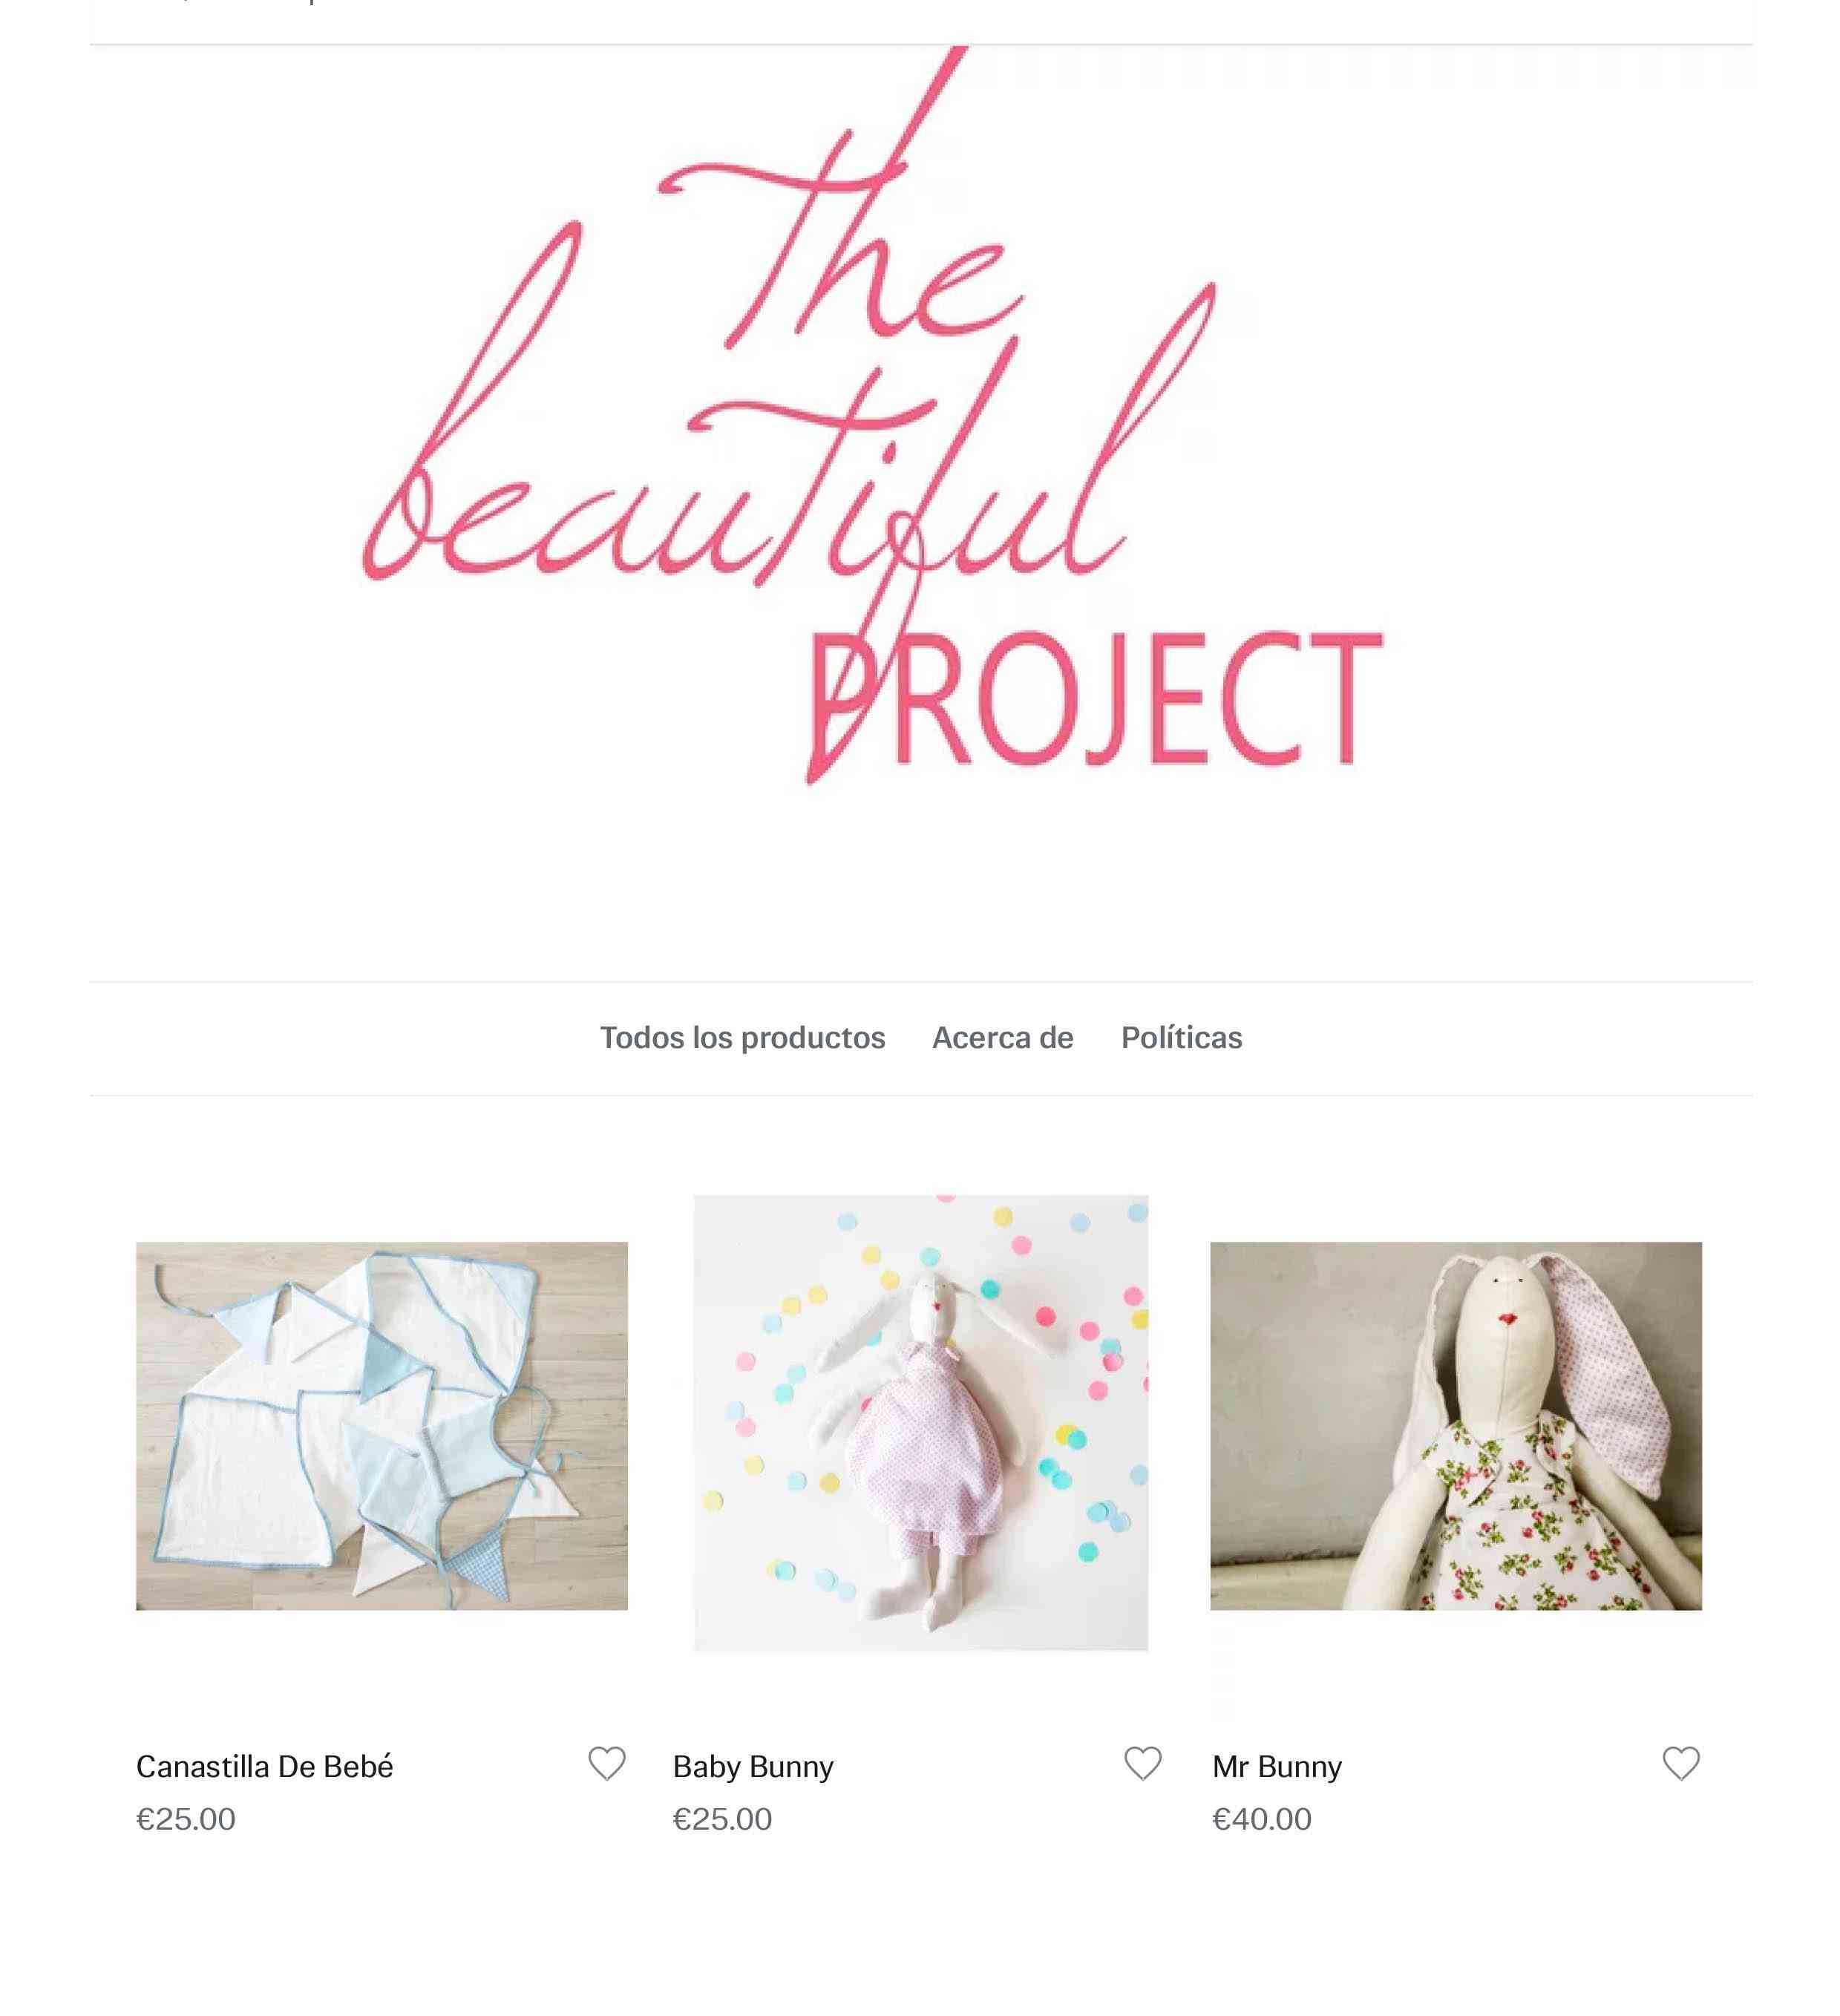The image size is (1840, 2016).
Task: Open the Todos los productos page
Action: [742, 1038]
